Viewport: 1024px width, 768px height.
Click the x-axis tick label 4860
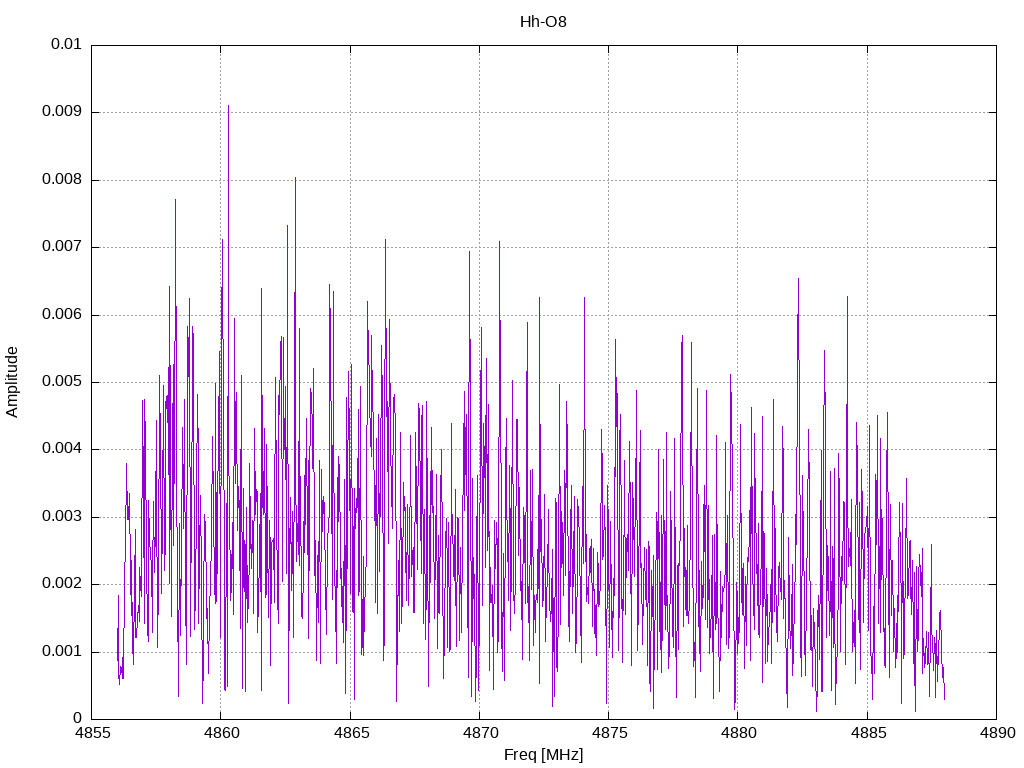click(x=221, y=733)
